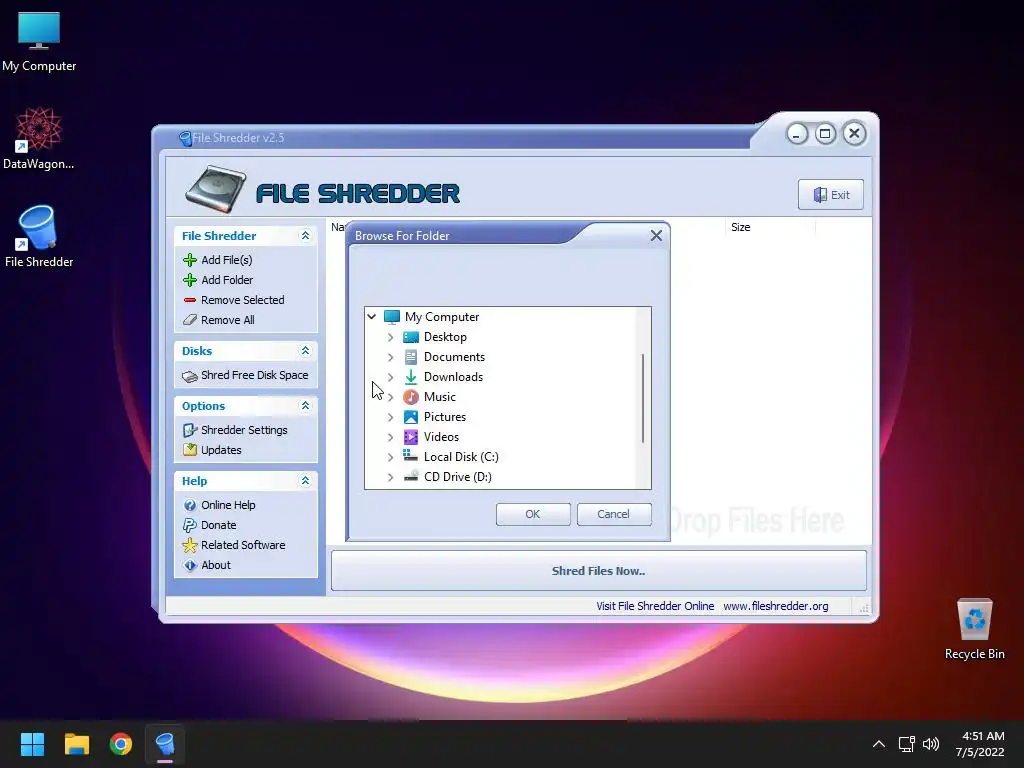The image size is (1024, 768).
Task: Expand the CD Drive (D:) node
Action: click(391, 477)
